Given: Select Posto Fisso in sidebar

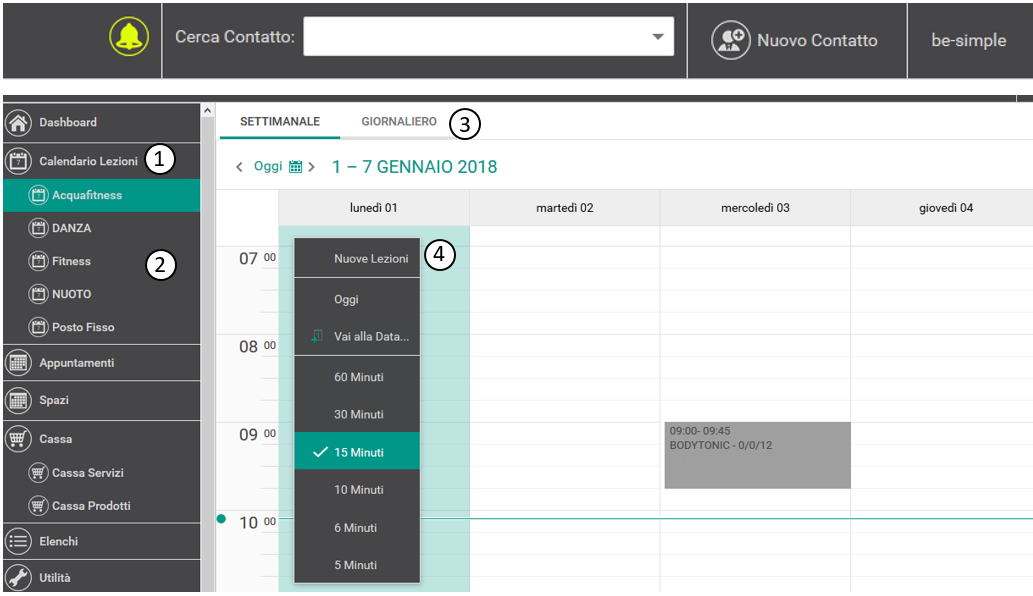Looking at the screenshot, I should (102, 327).
